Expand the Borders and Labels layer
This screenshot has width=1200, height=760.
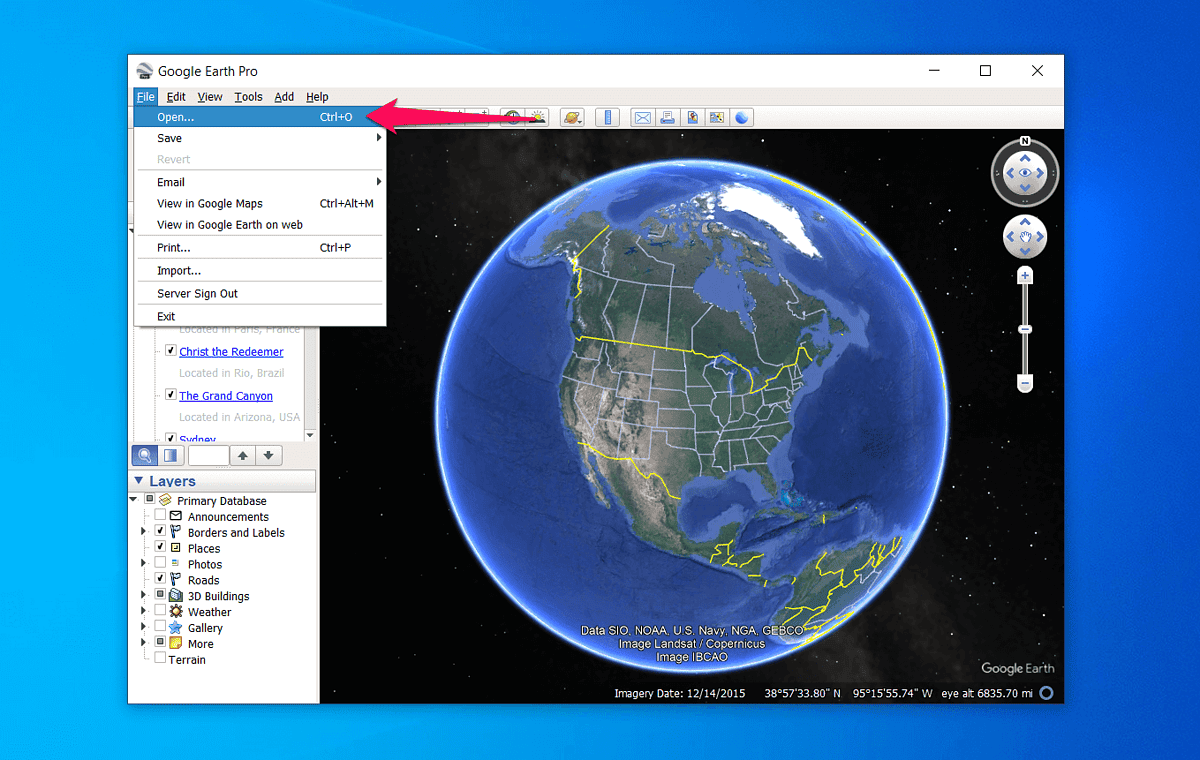[x=144, y=532]
